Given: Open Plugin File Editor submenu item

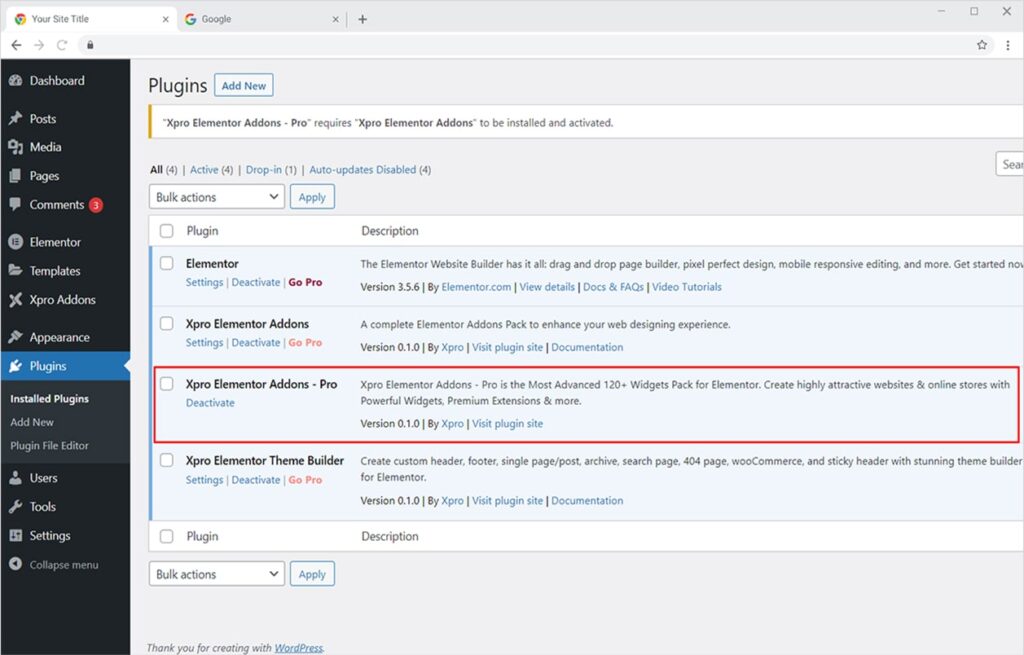Looking at the screenshot, I should [x=49, y=446].
